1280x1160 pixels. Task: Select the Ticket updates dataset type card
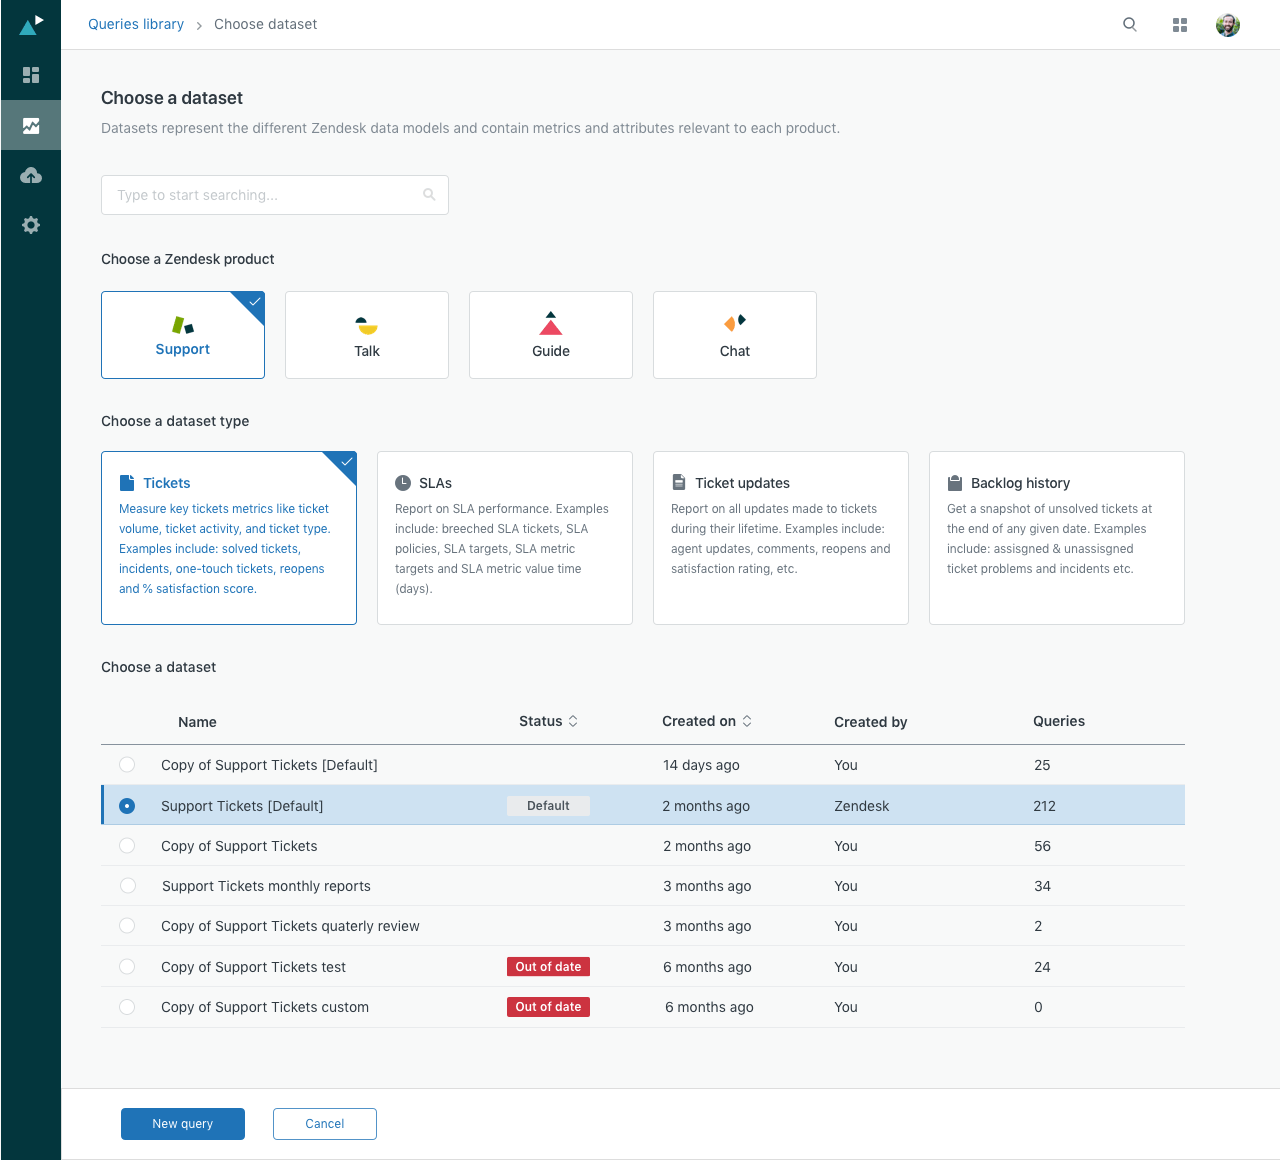coord(781,538)
